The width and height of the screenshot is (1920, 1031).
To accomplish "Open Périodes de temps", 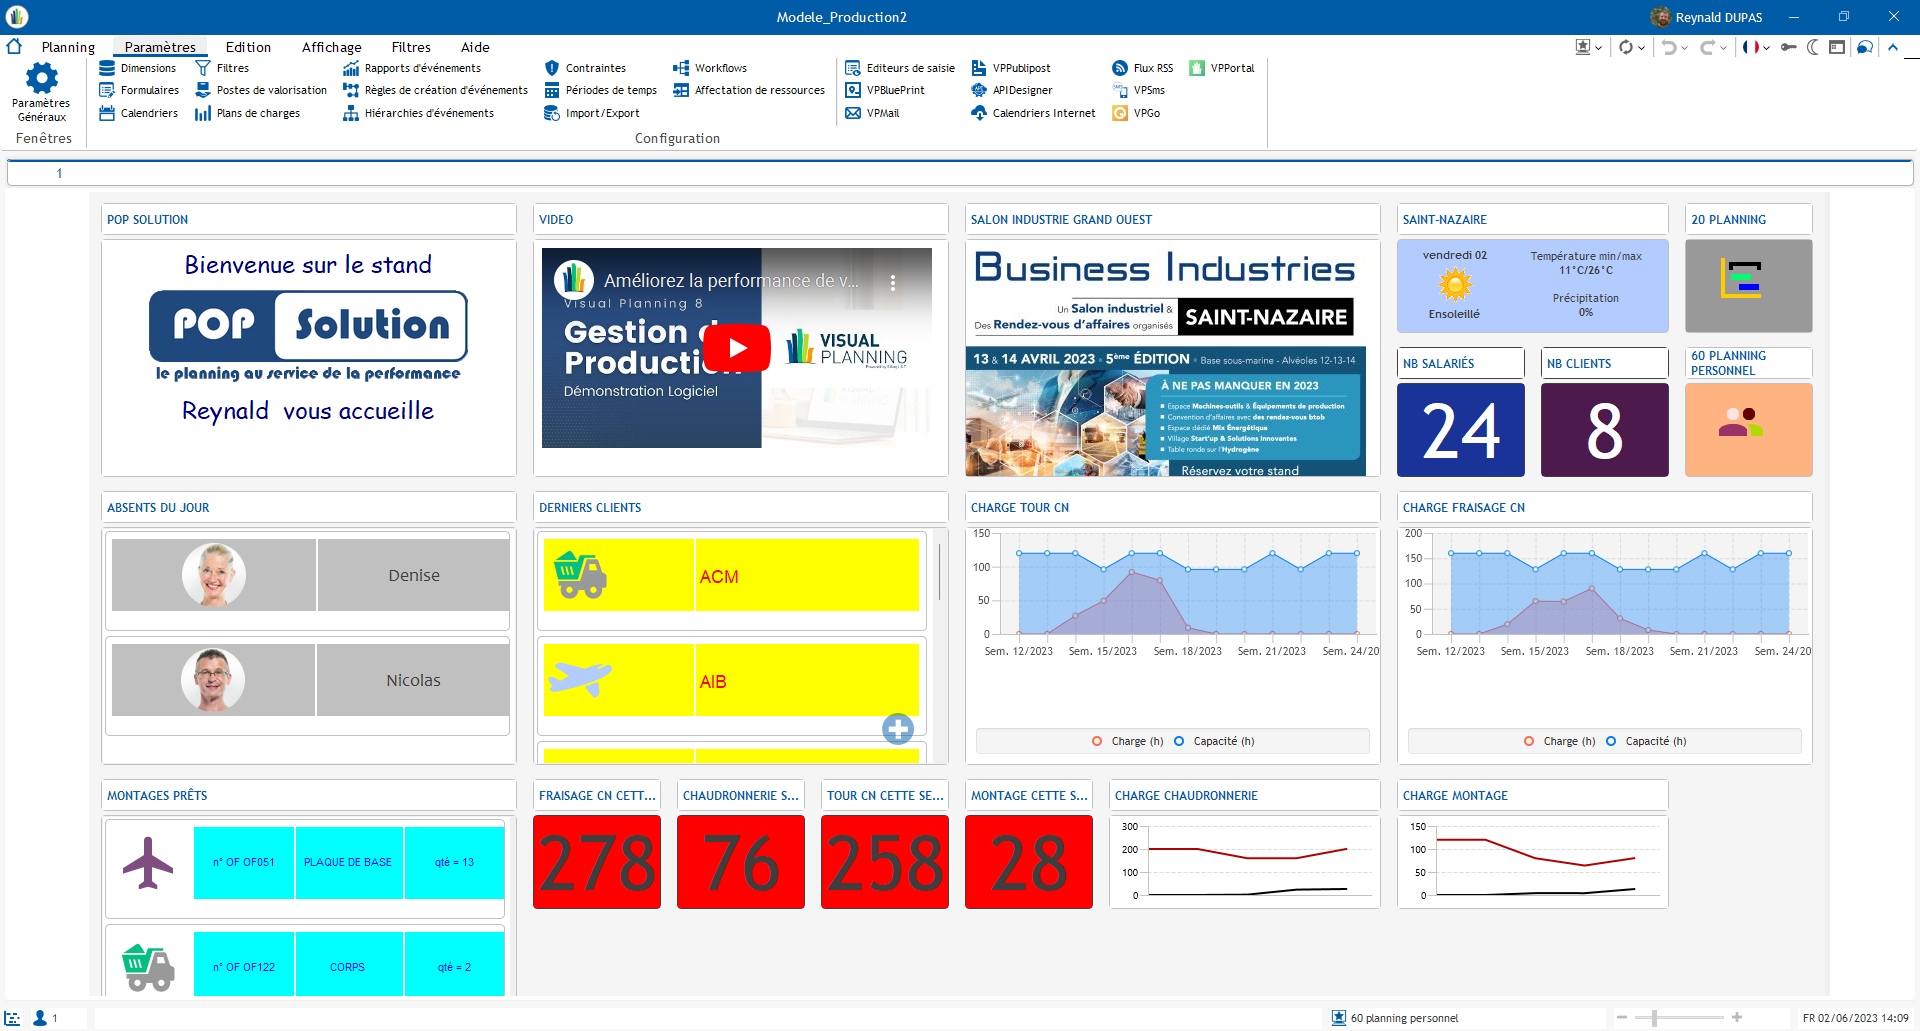I will coord(600,90).
